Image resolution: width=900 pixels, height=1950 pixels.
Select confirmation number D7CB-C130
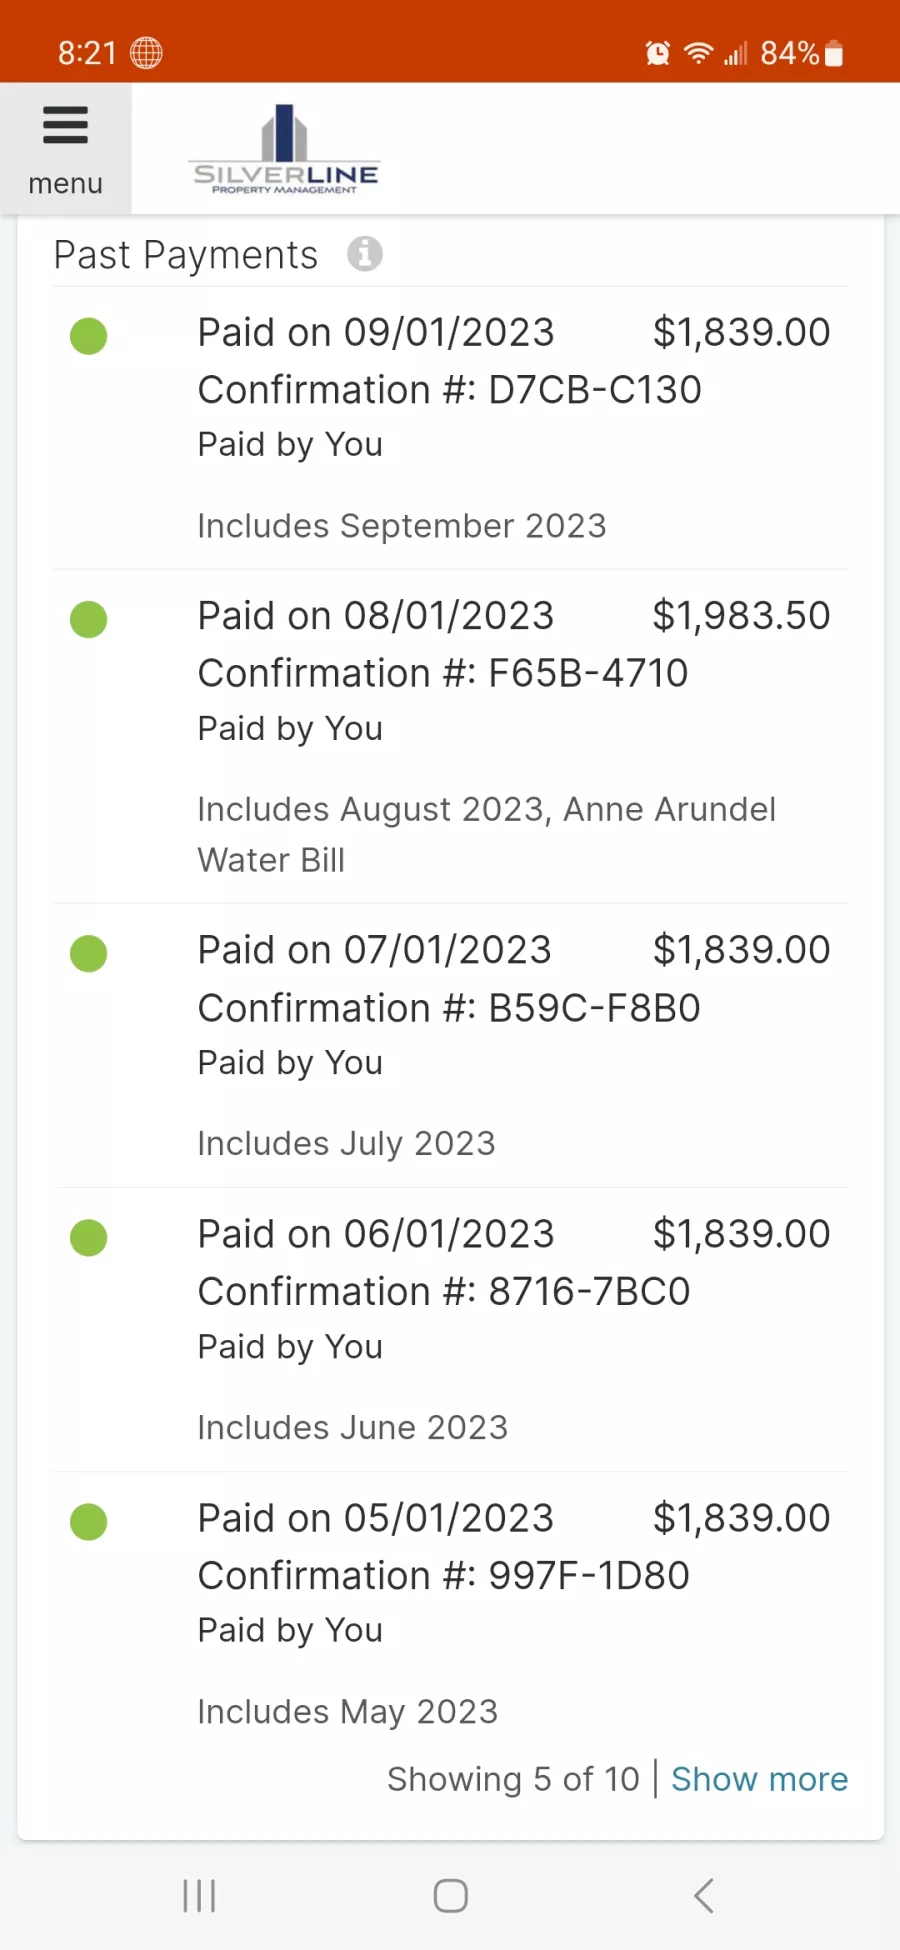click(x=594, y=390)
